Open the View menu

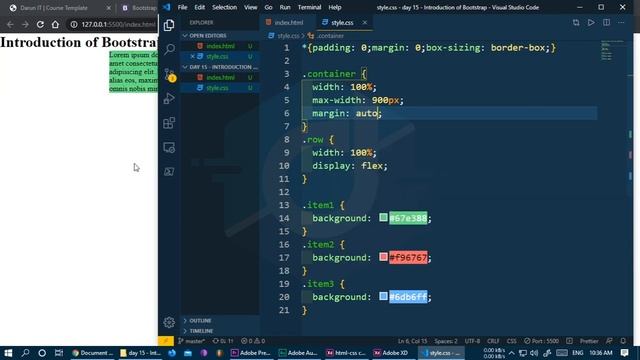coord(251,7)
